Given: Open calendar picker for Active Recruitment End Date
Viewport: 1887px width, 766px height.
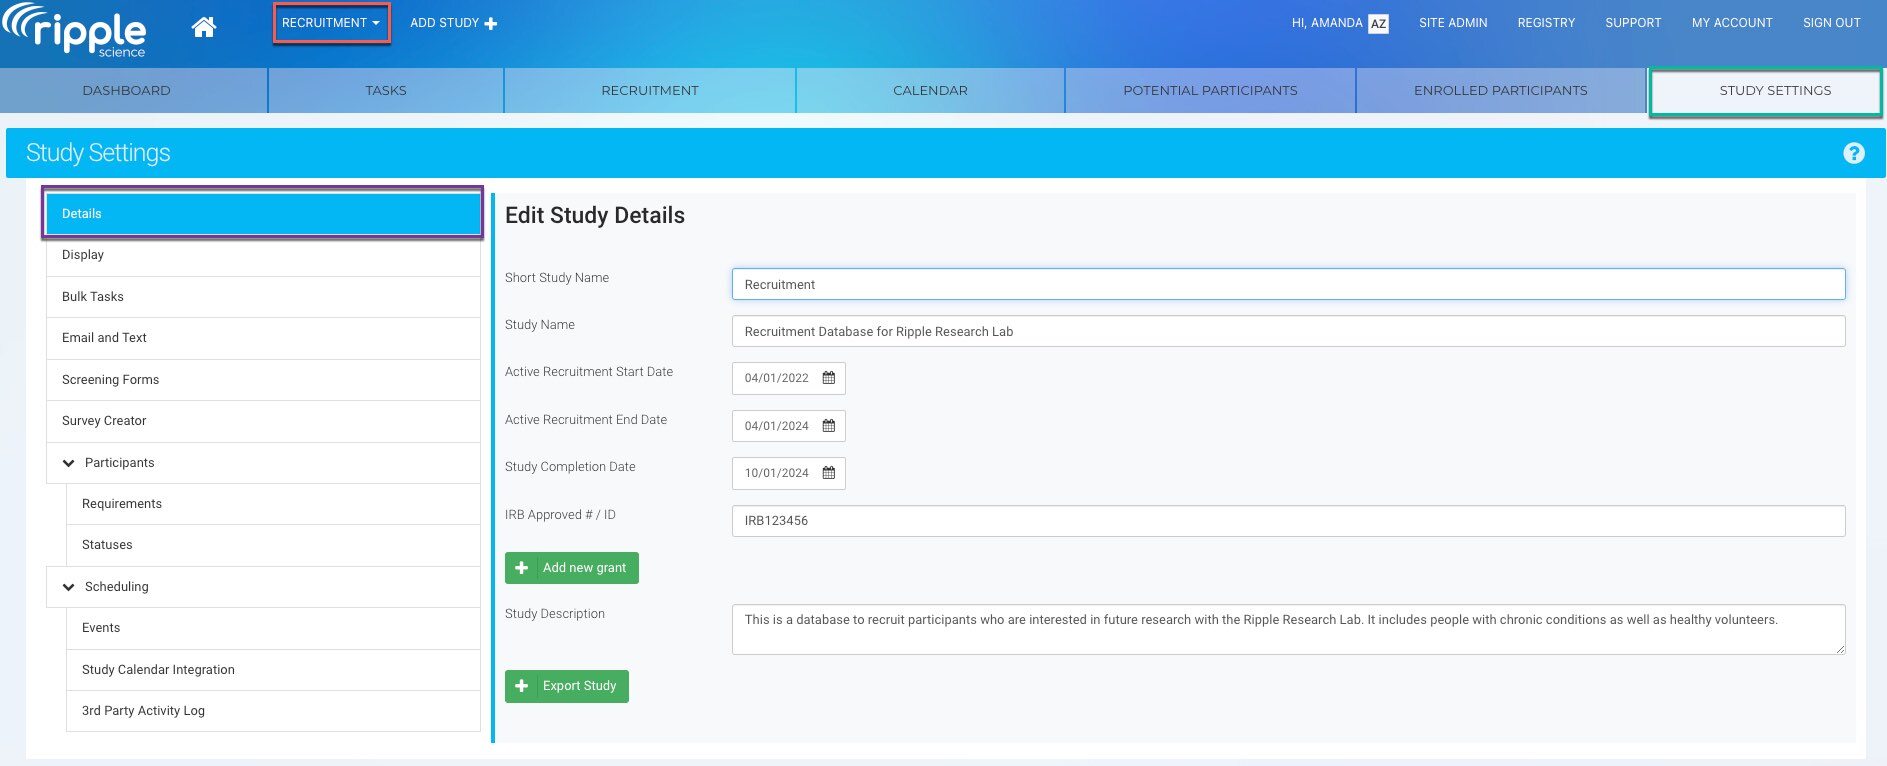Looking at the screenshot, I should point(828,426).
